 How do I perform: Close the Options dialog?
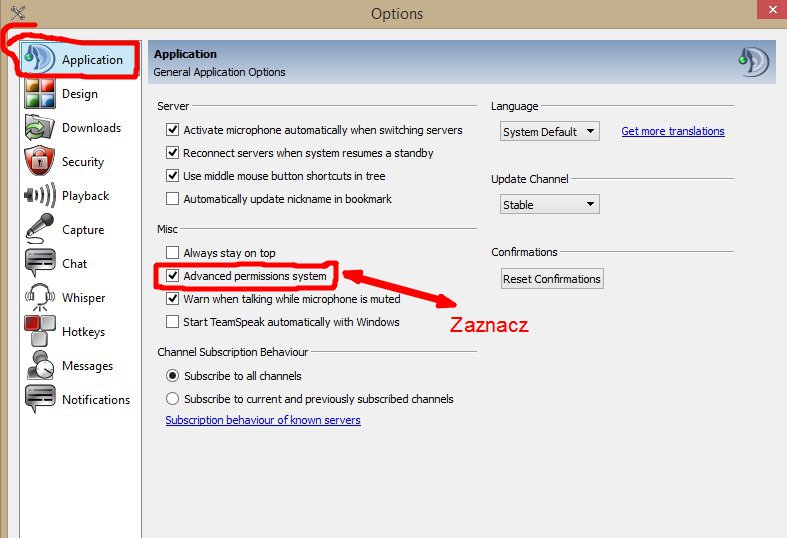(772, 10)
